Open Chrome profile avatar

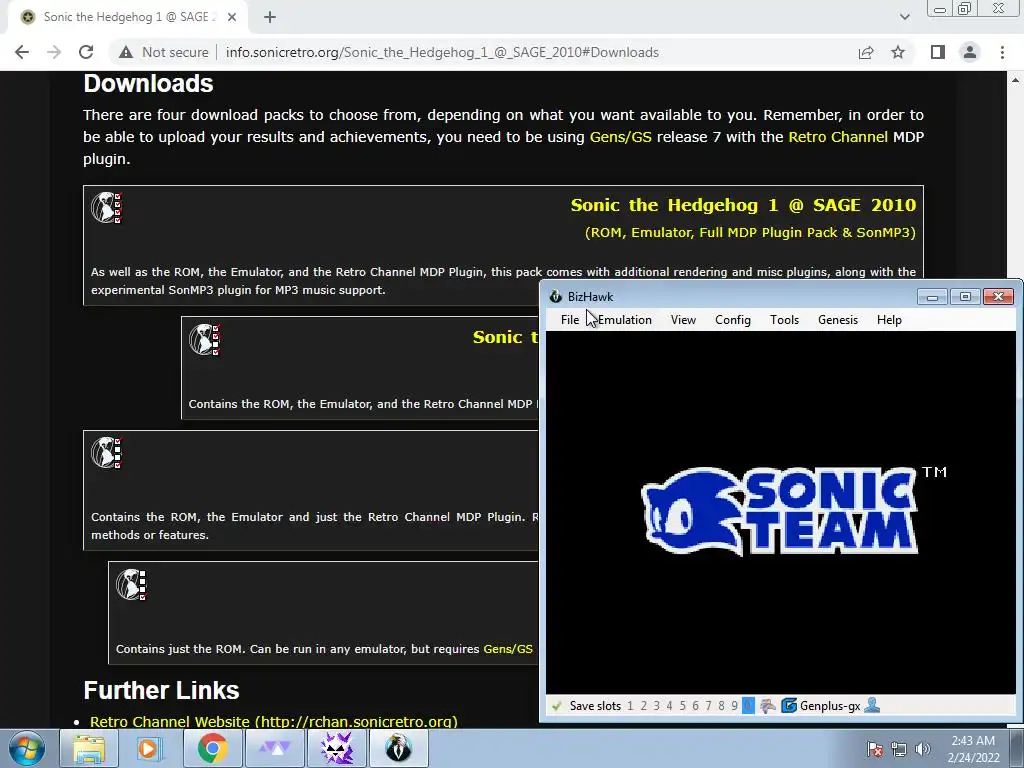coord(970,52)
